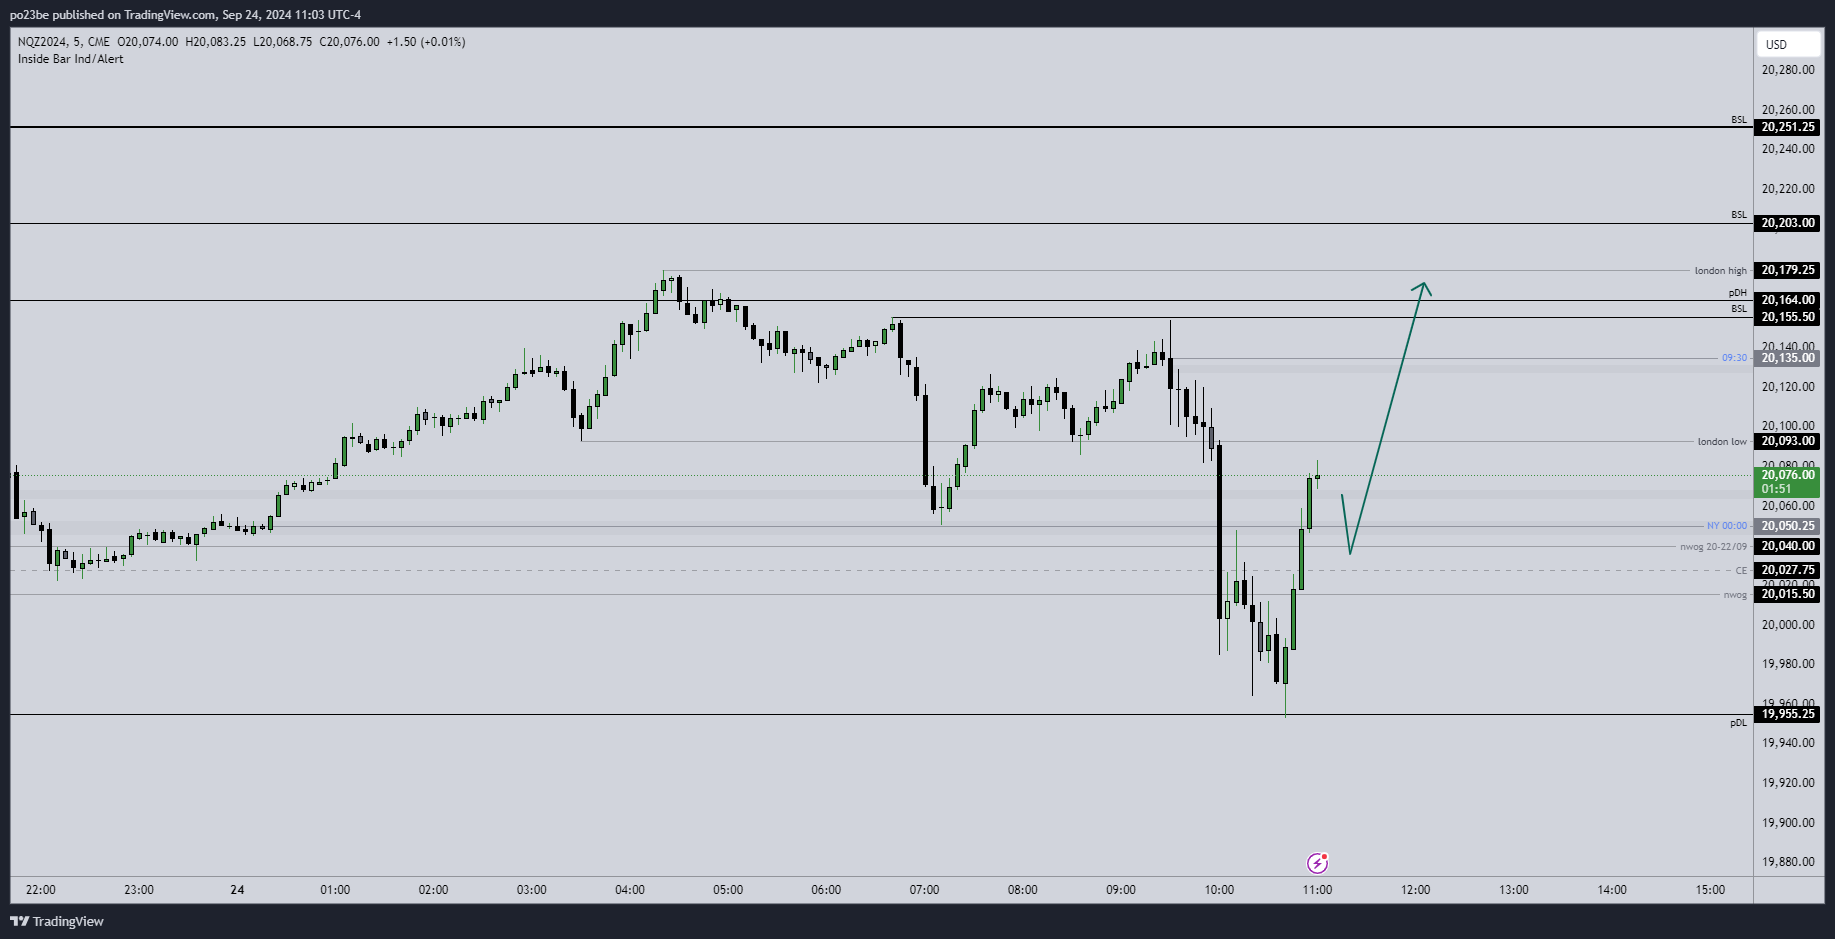Click the 20,203.00 BSL price tag

[1787, 223]
